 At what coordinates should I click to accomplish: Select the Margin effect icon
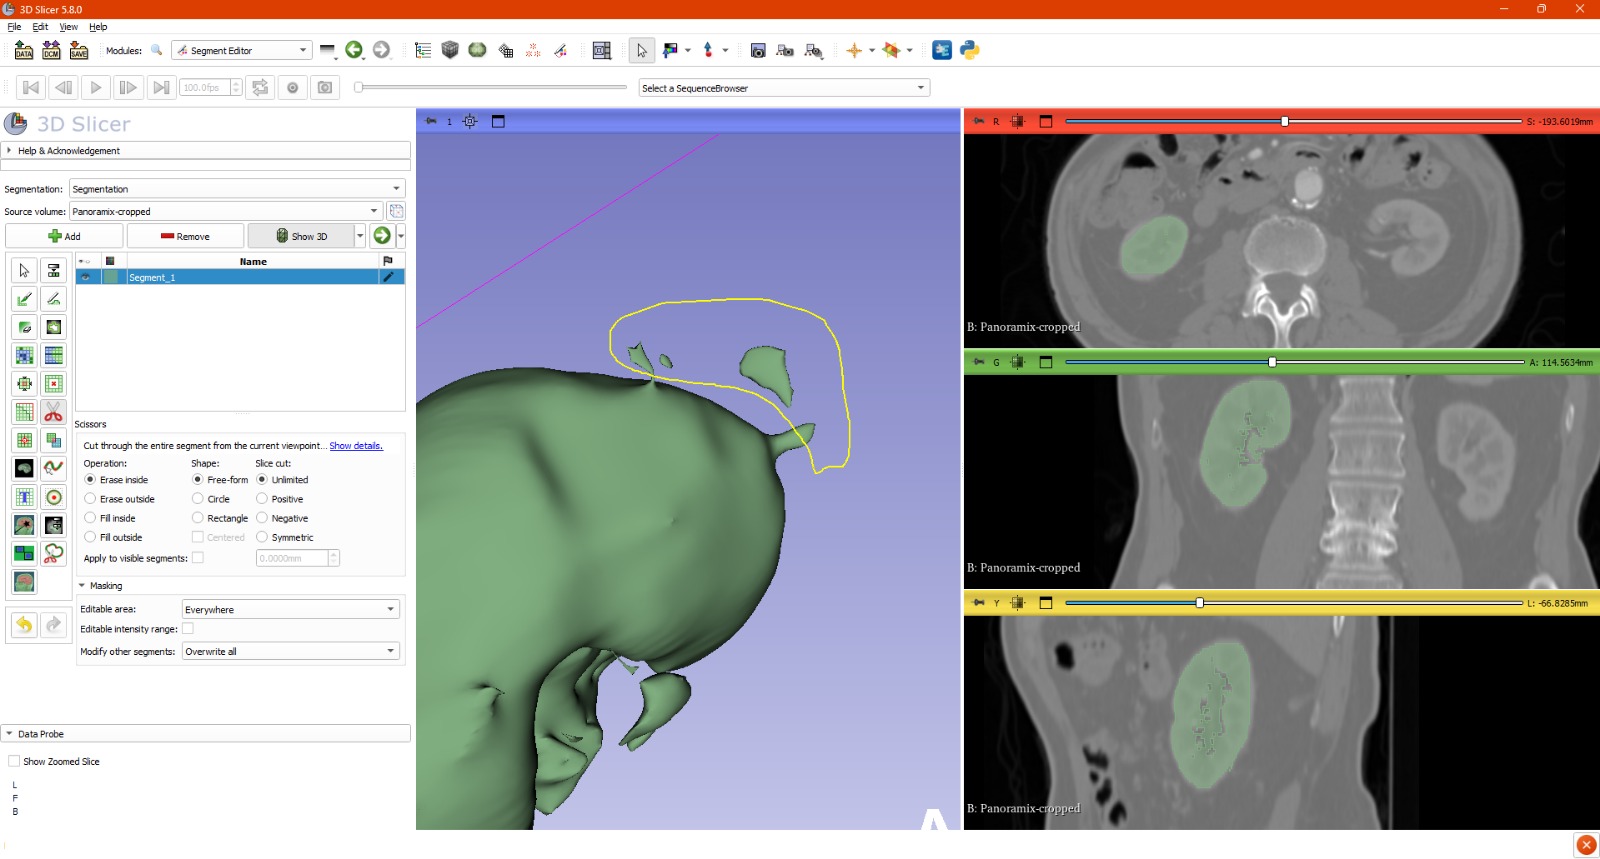coord(25,383)
